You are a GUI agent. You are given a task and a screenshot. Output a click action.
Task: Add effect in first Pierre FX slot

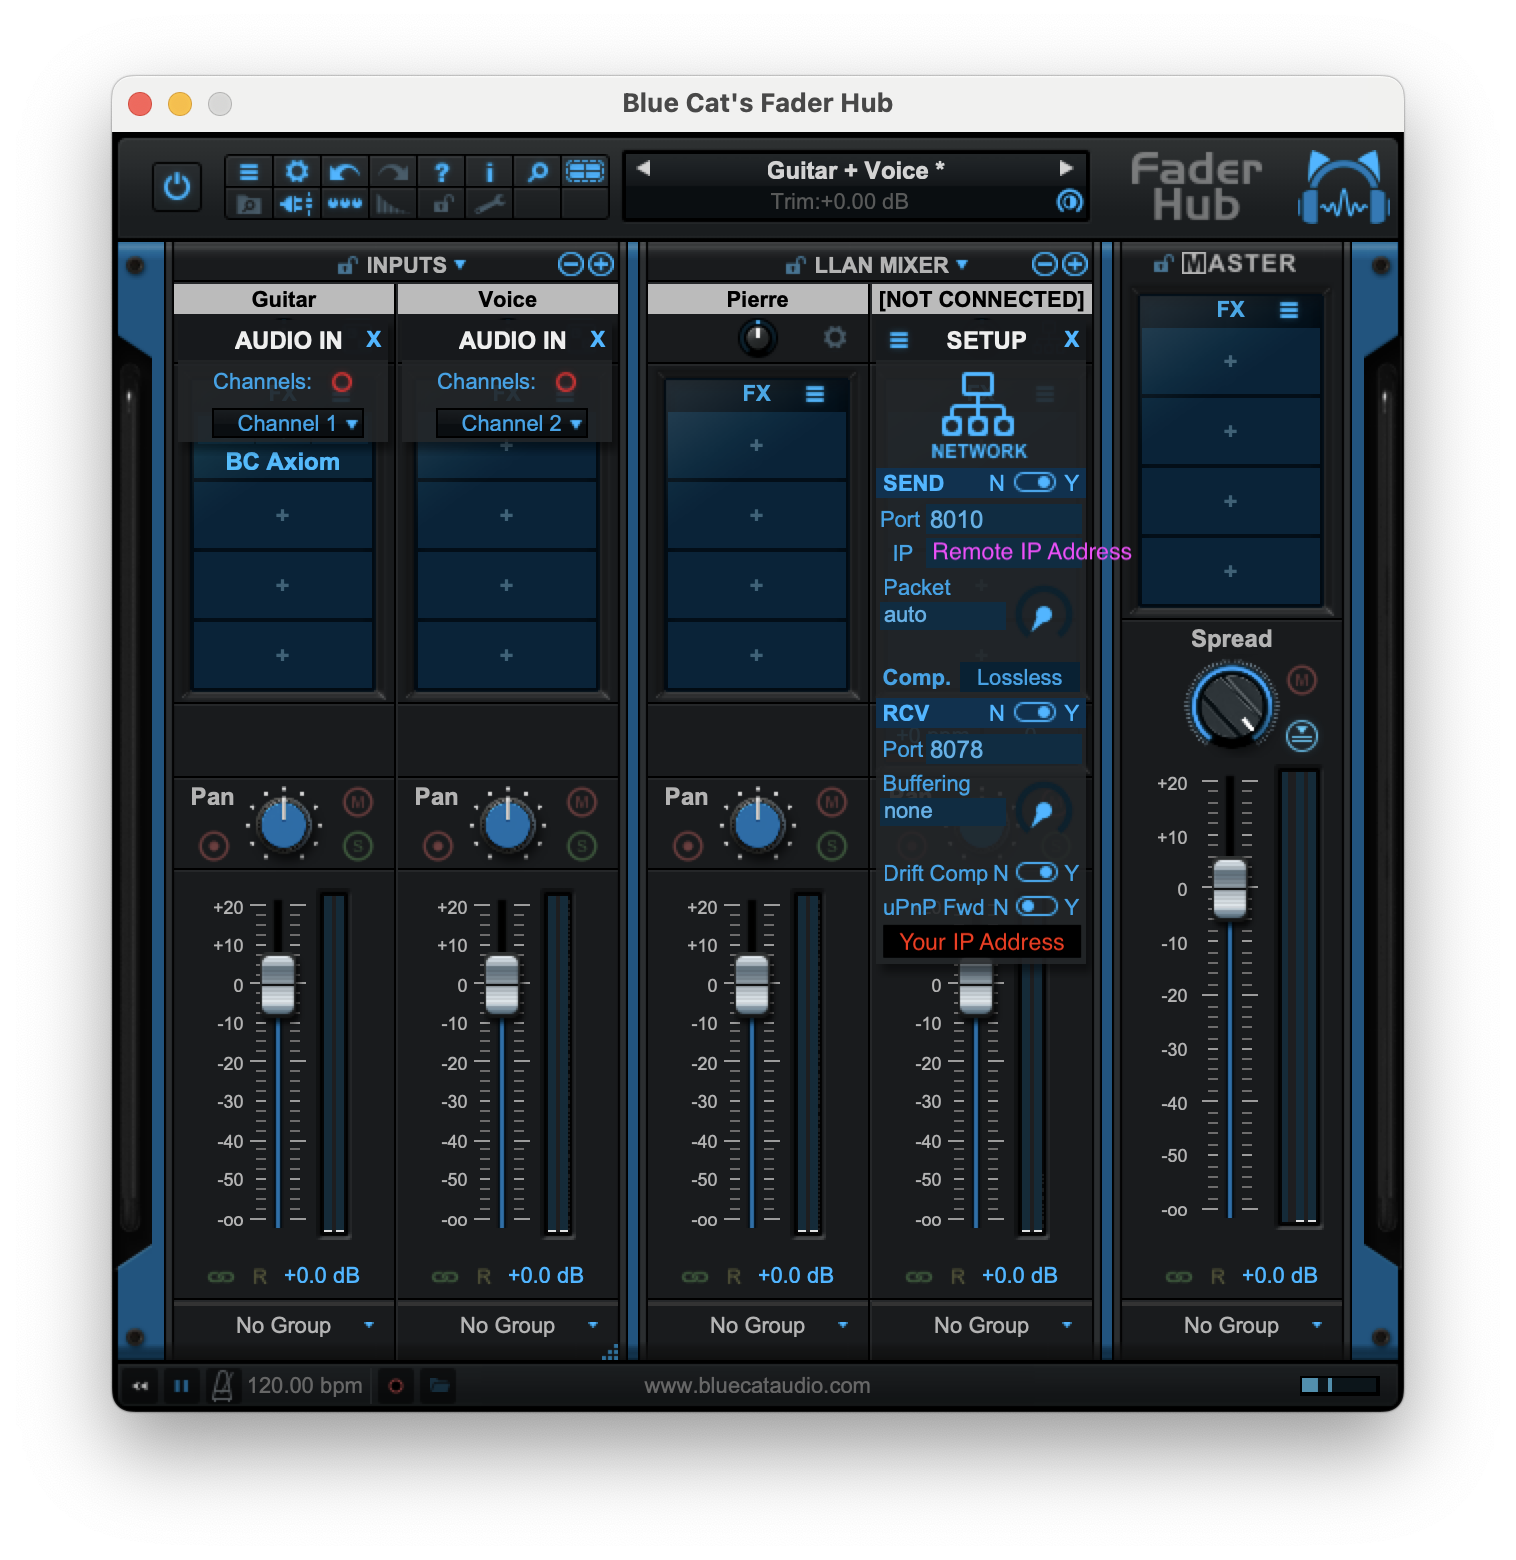pyautogui.click(x=756, y=445)
